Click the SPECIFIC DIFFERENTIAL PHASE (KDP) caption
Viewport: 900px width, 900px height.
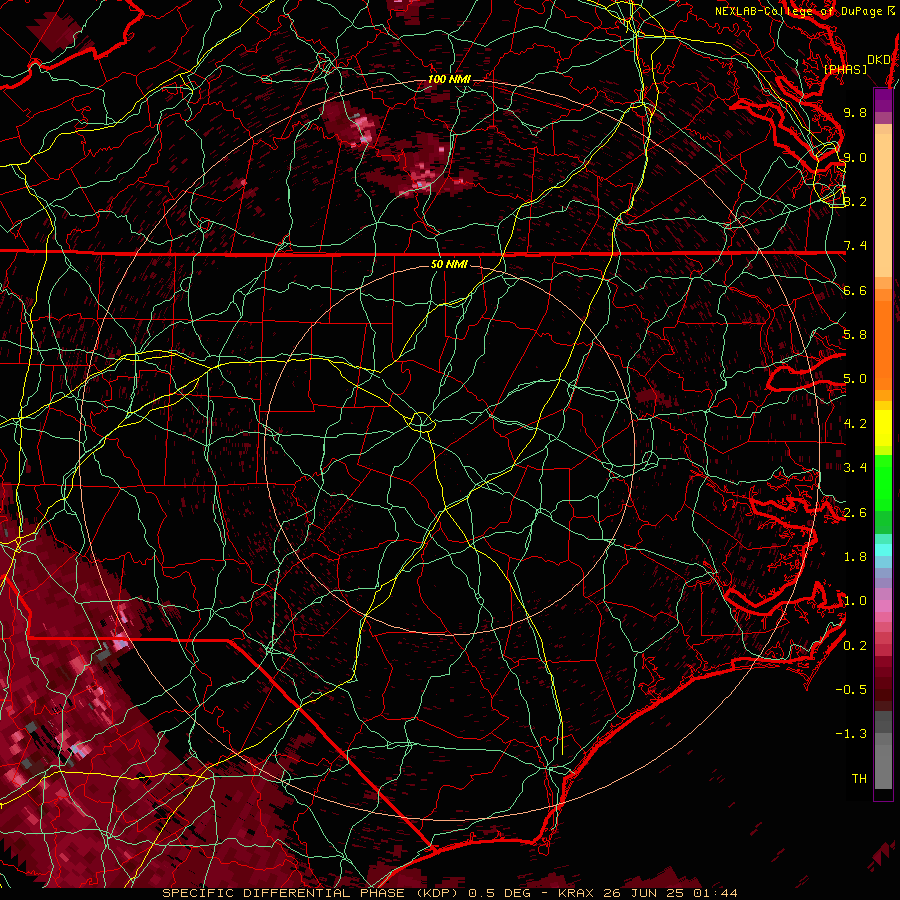pos(313,893)
